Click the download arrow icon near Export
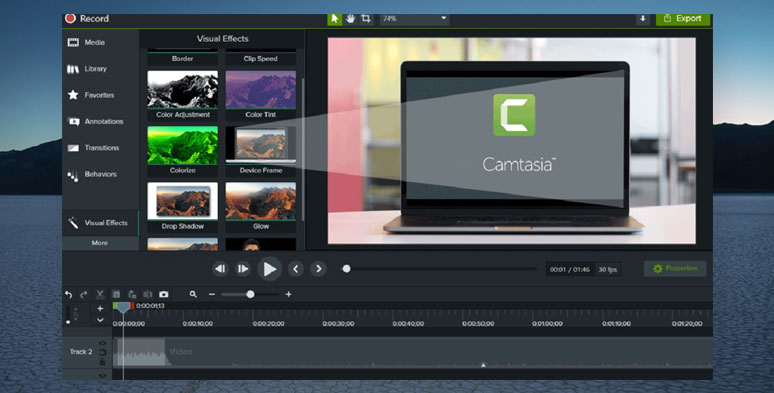 tap(643, 19)
